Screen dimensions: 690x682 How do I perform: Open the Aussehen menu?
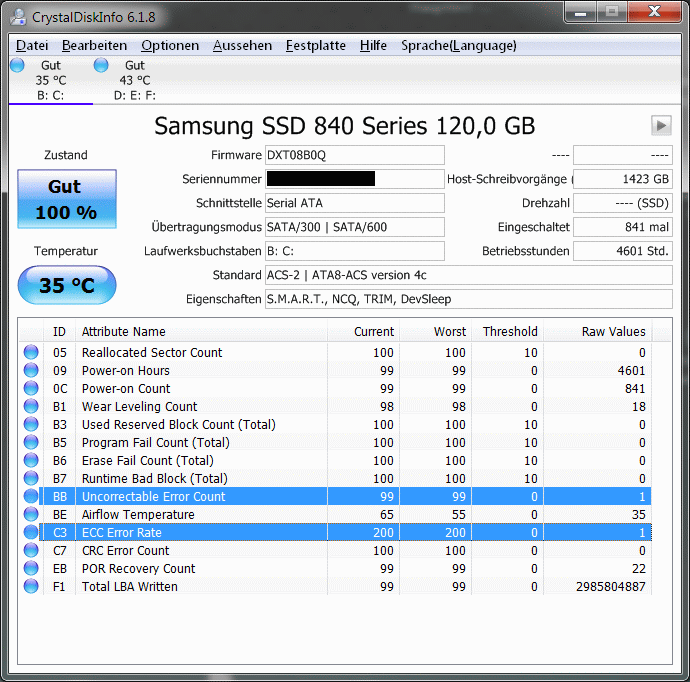242,45
